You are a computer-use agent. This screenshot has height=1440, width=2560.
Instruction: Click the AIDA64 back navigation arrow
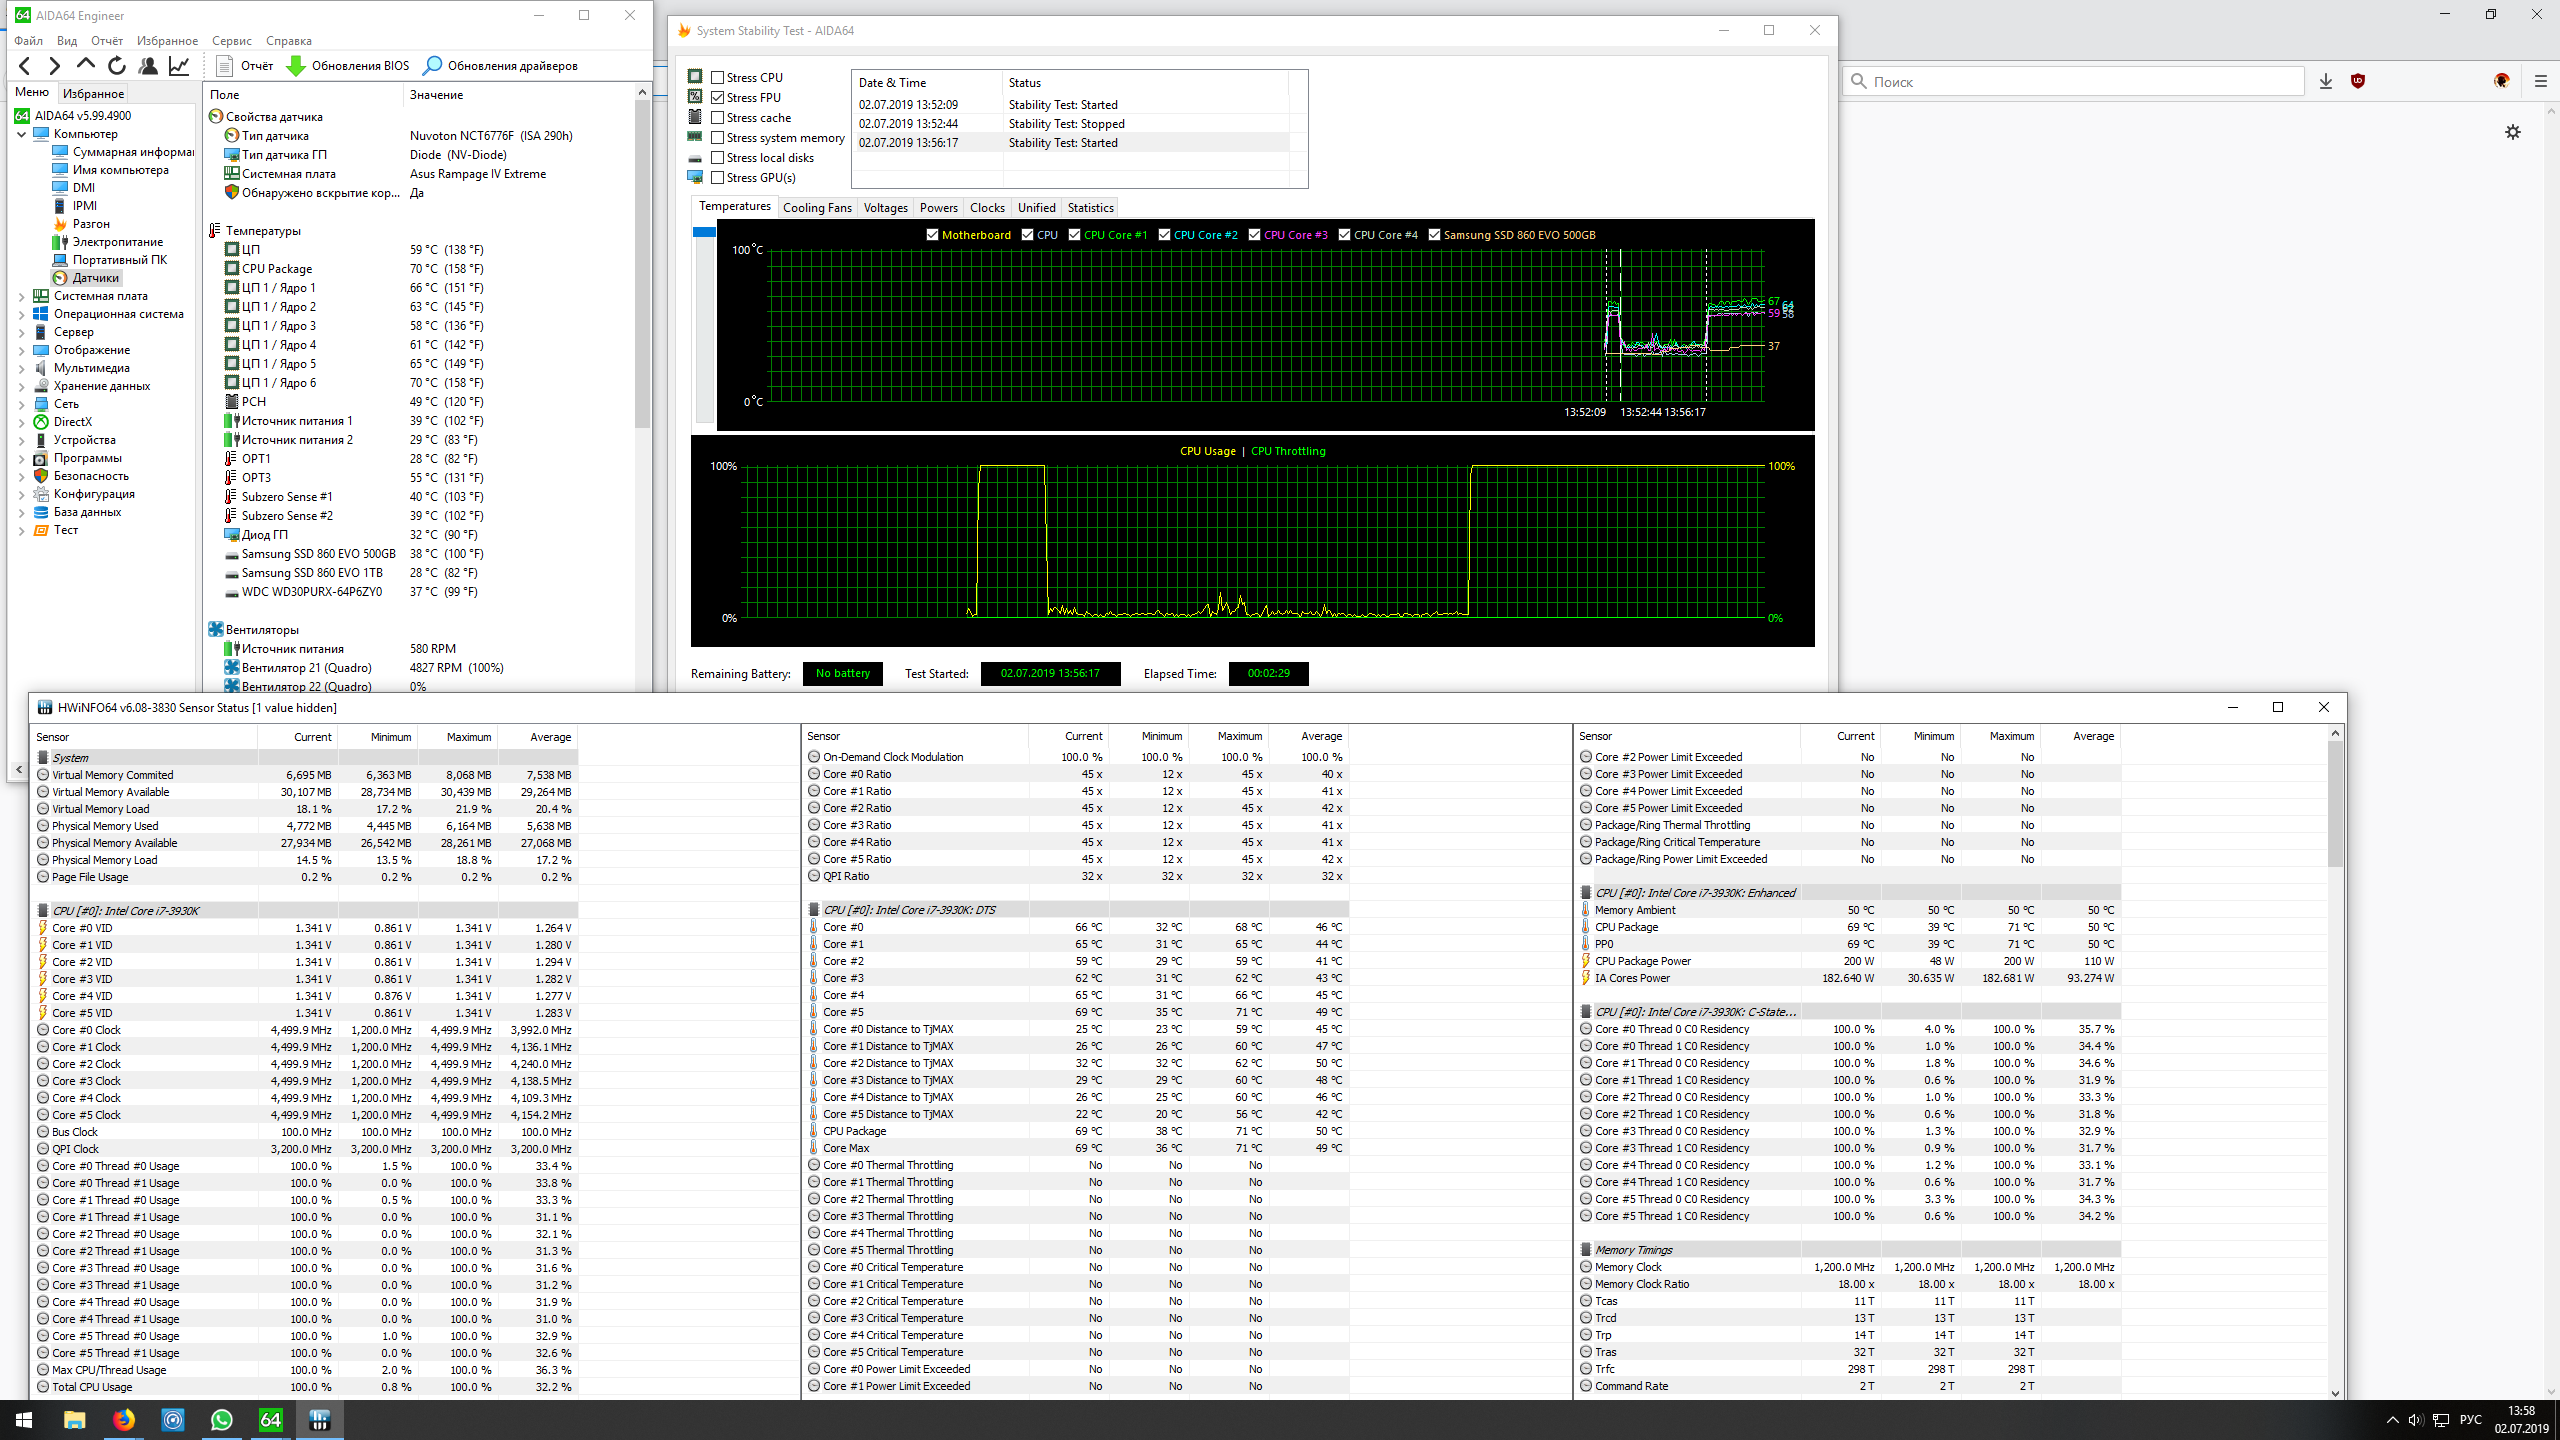[25, 66]
